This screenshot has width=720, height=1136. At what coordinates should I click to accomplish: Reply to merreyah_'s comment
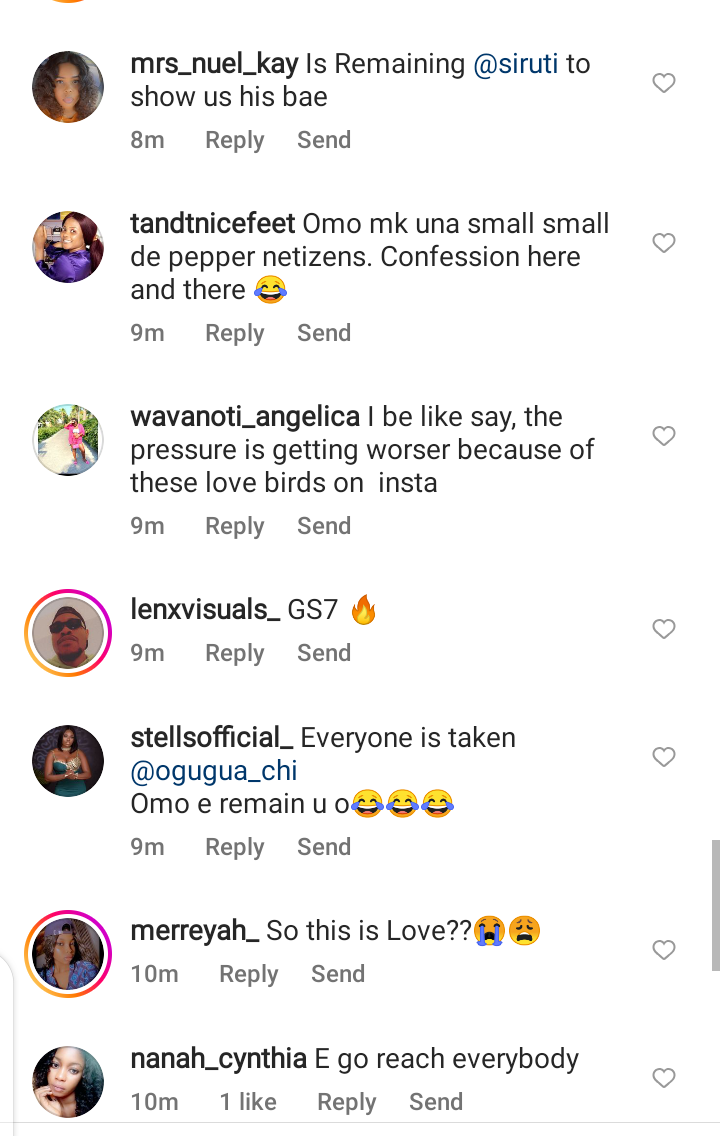point(248,974)
